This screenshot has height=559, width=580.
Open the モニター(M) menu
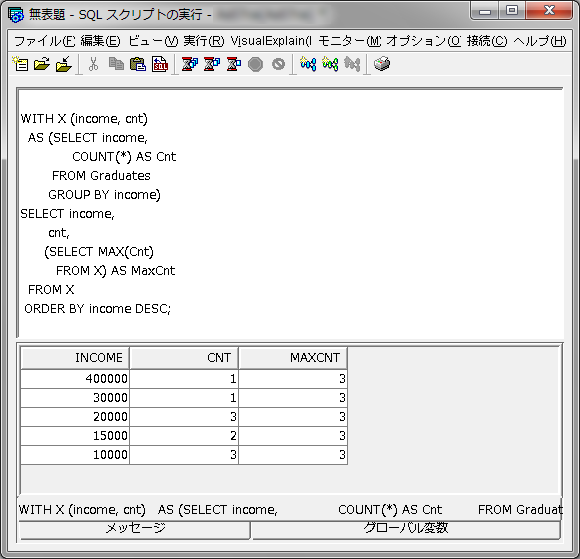coord(350,41)
